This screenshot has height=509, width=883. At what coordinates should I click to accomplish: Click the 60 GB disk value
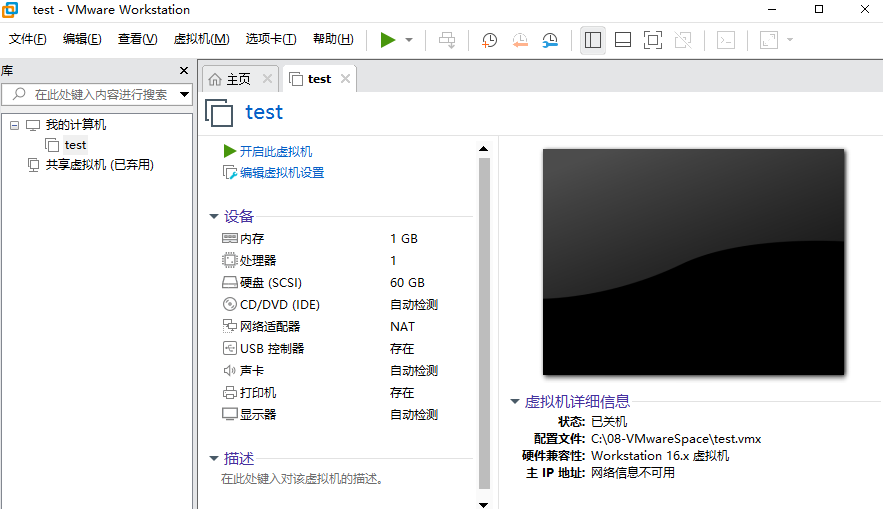(407, 283)
